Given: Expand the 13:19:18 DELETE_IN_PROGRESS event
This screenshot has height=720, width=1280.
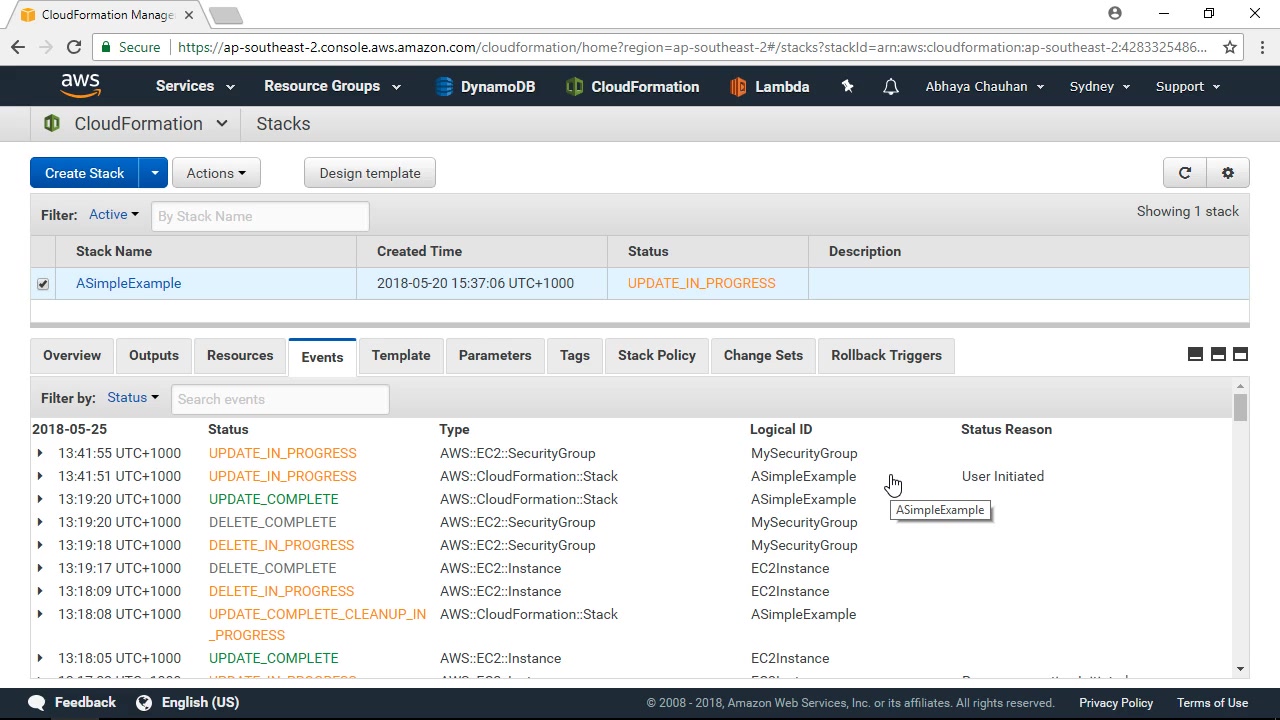Looking at the screenshot, I should point(40,545).
